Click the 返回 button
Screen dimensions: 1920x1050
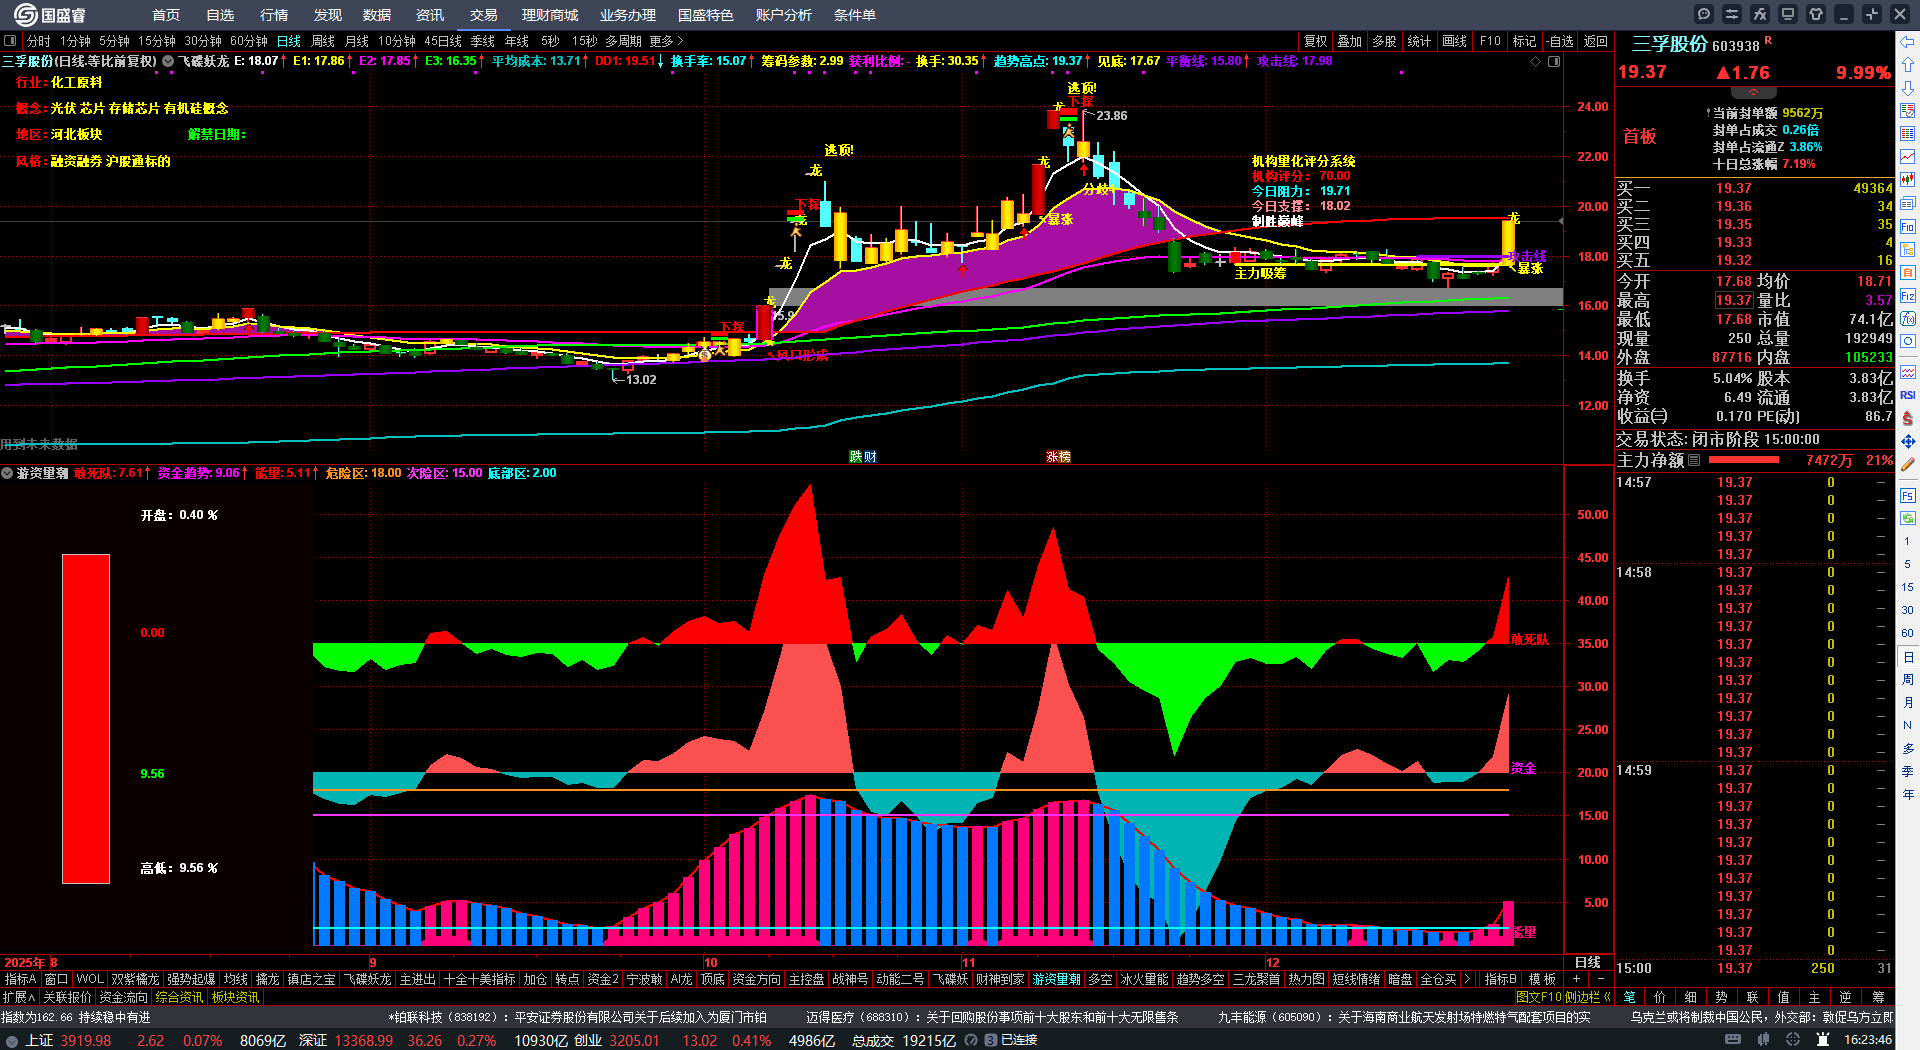tap(1595, 41)
